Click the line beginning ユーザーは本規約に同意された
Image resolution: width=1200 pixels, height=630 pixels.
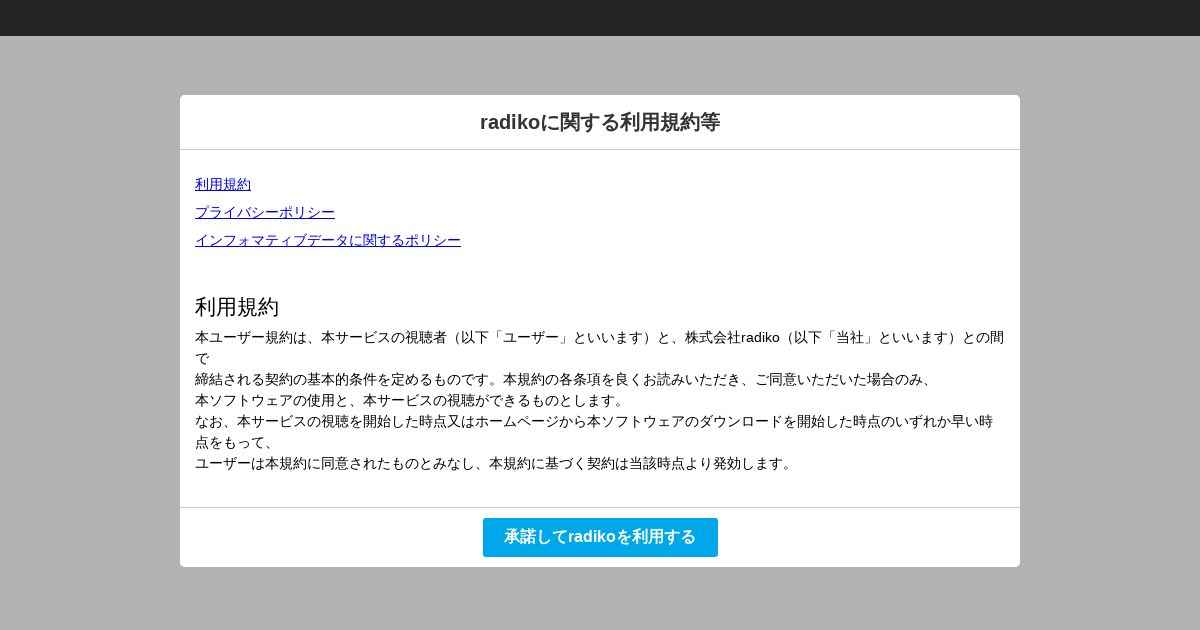click(x=495, y=463)
